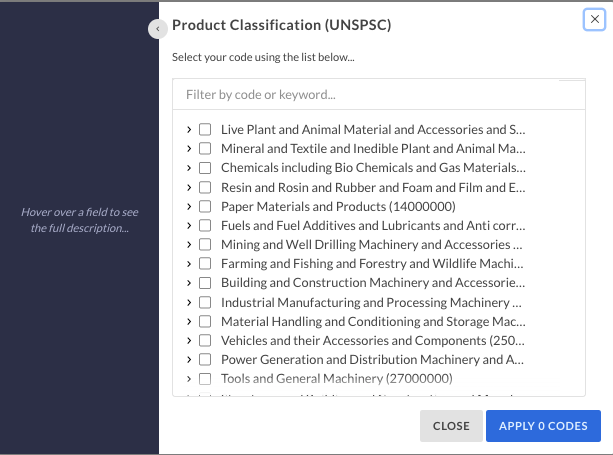Viewport: 613px width, 455px height.
Task: Check Tools and General Machinery box
Action: point(205,378)
